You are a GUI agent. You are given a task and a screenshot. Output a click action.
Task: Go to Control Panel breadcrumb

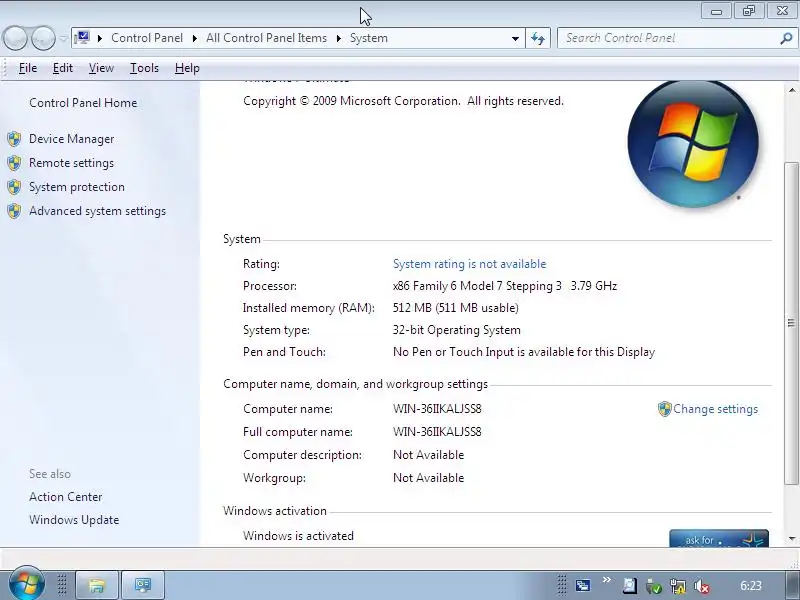(147, 38)
